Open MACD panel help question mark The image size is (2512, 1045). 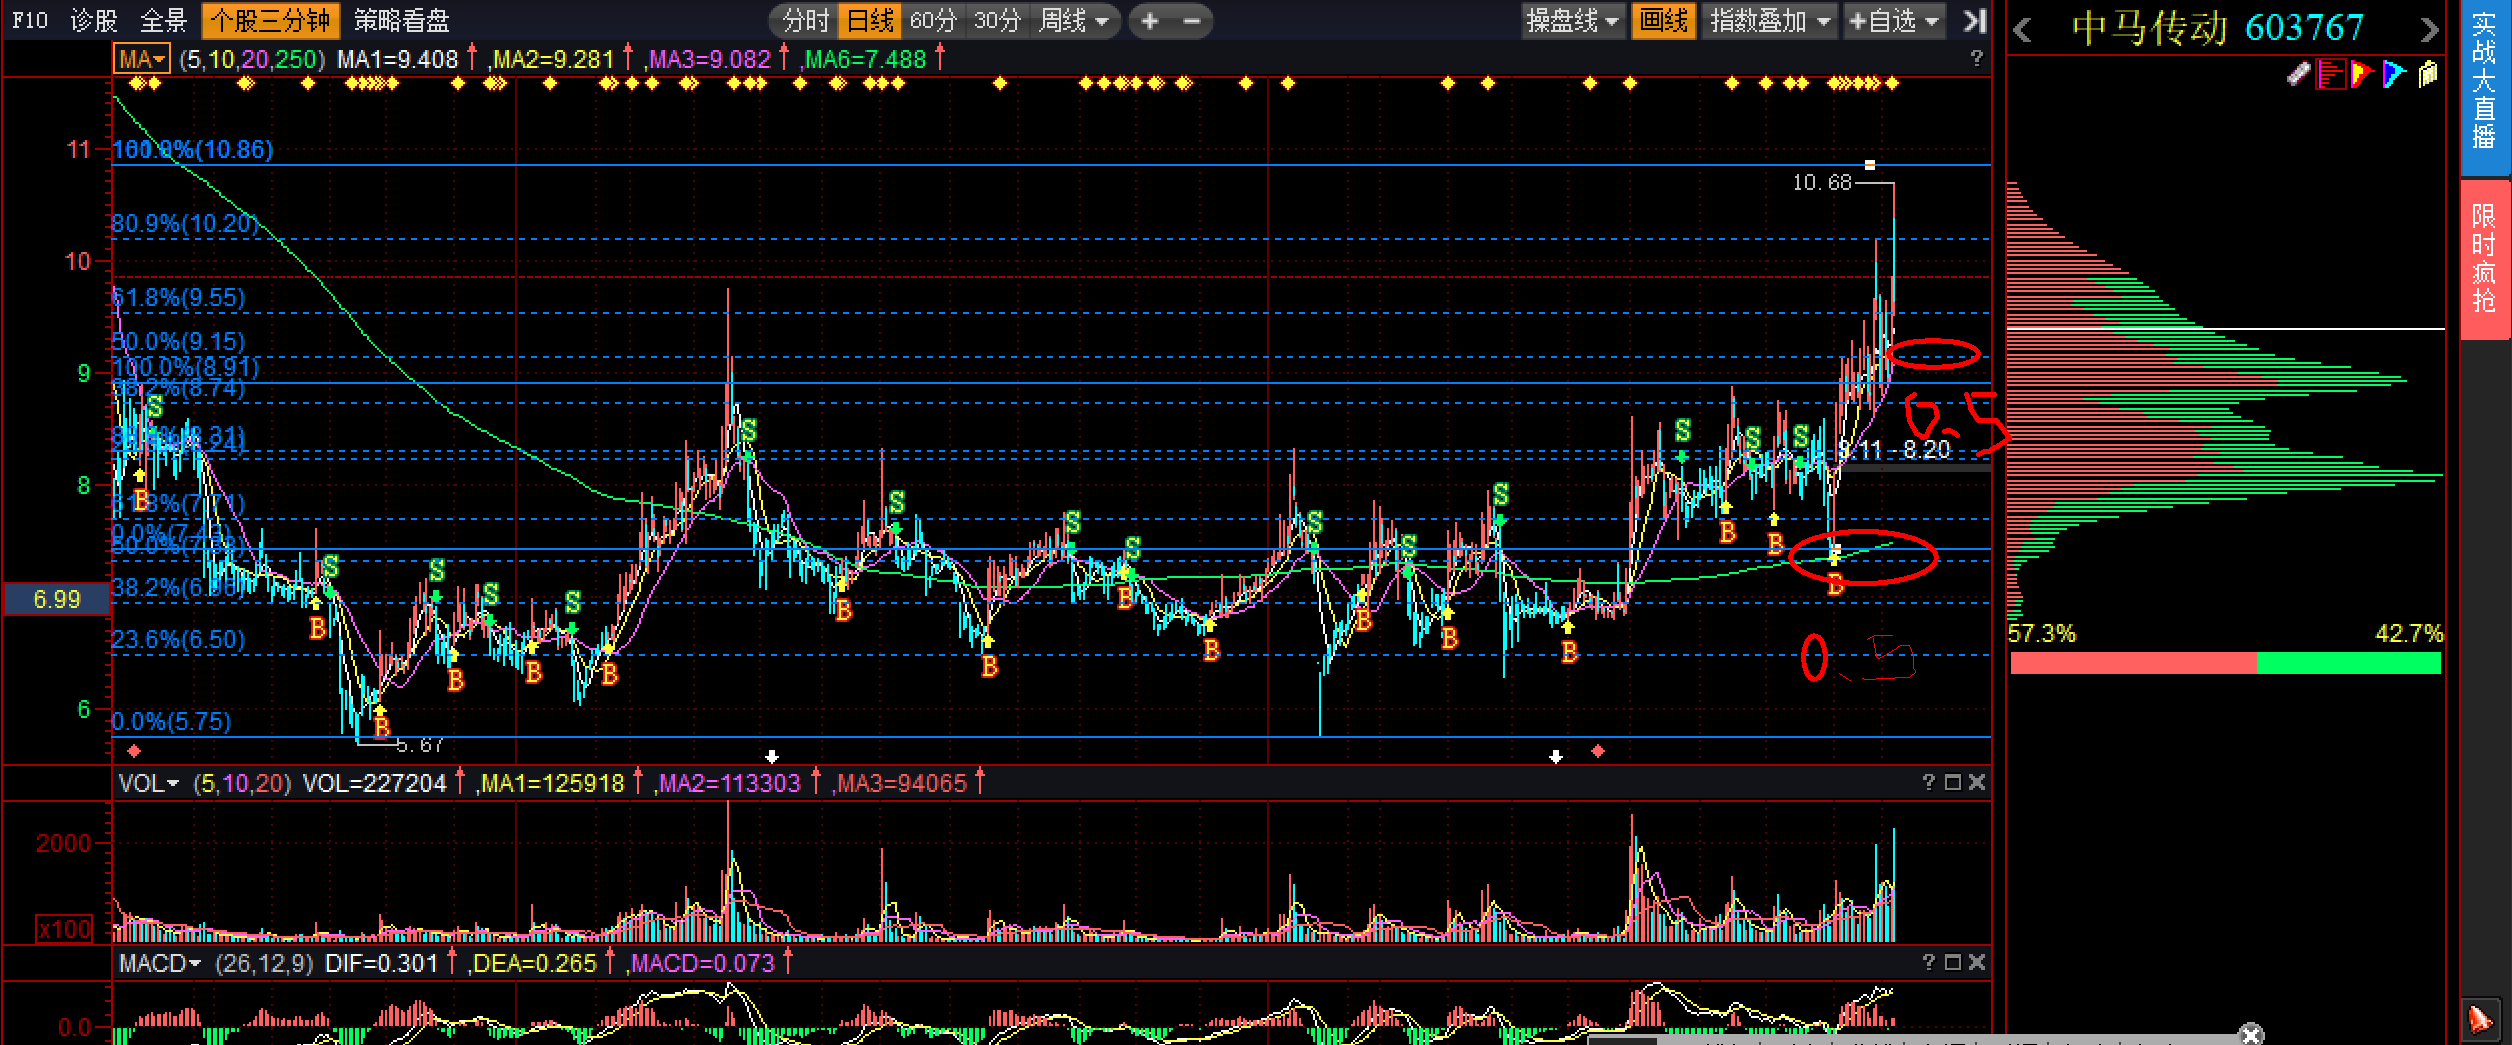click(1928, 962)
